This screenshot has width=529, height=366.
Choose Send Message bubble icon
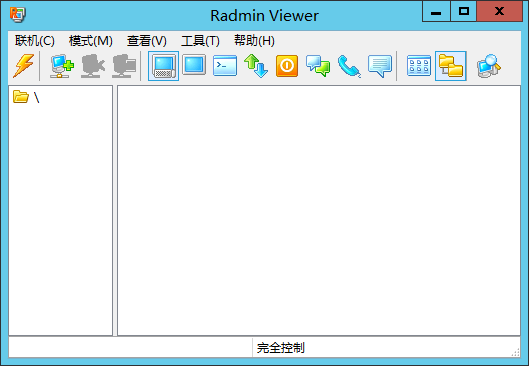point(380,66)
